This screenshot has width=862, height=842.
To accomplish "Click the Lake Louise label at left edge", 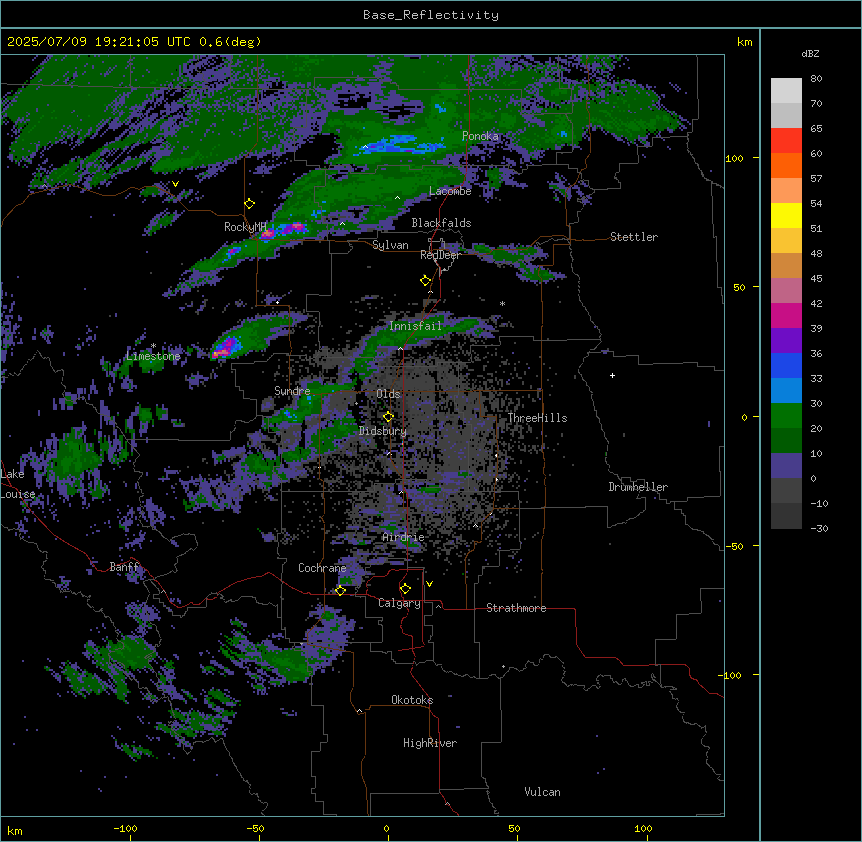I will click(18, 484).
